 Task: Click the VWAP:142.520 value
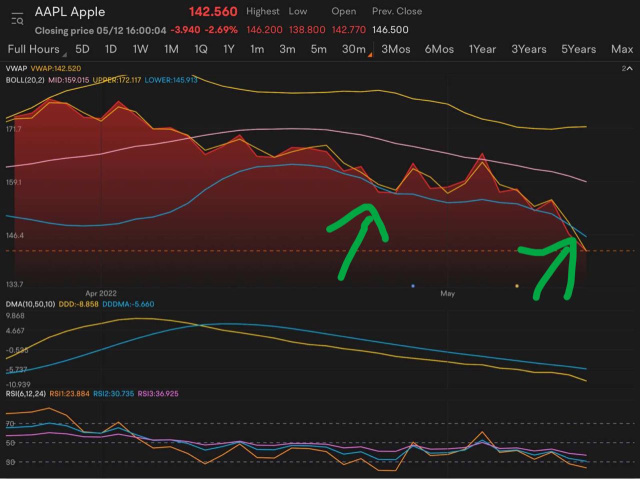click(x=56, y=69)
